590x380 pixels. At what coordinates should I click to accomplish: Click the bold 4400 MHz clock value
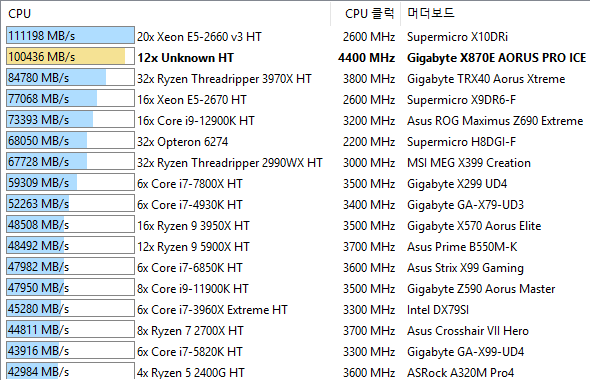366,58
